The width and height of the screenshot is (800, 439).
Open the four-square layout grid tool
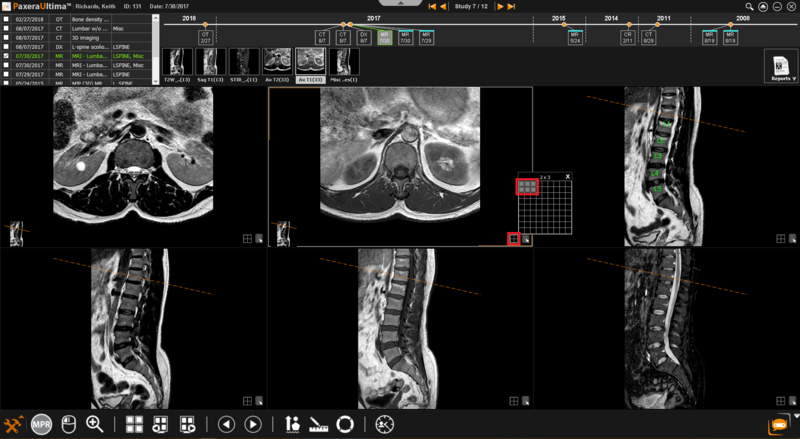(134, 424)
